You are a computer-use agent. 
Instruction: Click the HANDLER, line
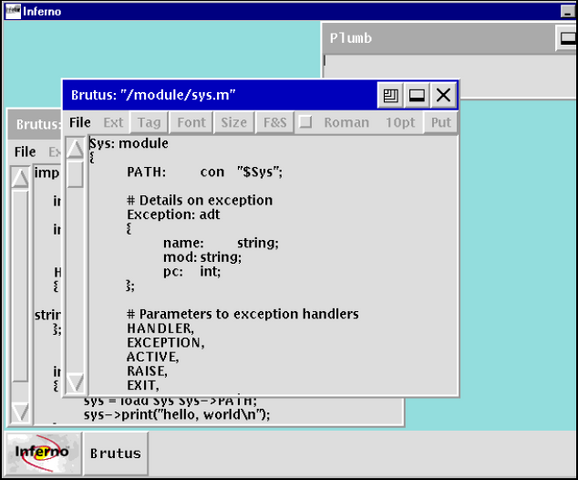[160, 328]
